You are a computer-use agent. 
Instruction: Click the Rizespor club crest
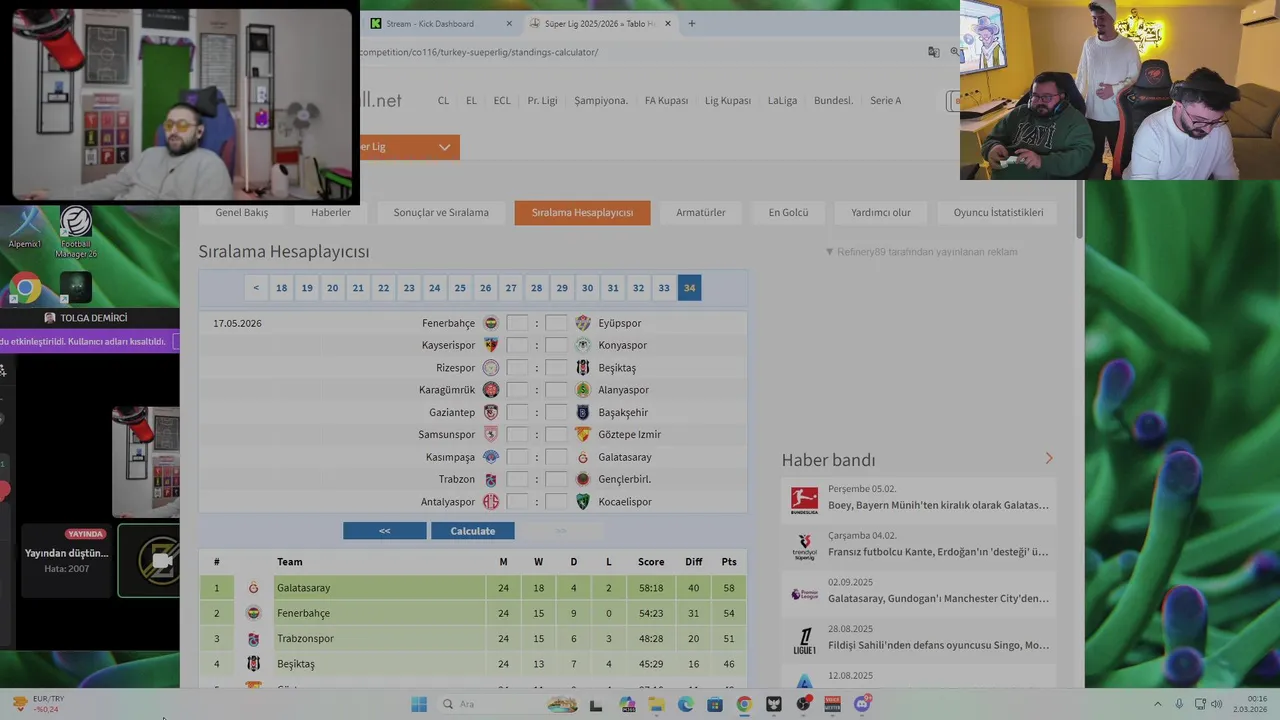tap(491, 368)
